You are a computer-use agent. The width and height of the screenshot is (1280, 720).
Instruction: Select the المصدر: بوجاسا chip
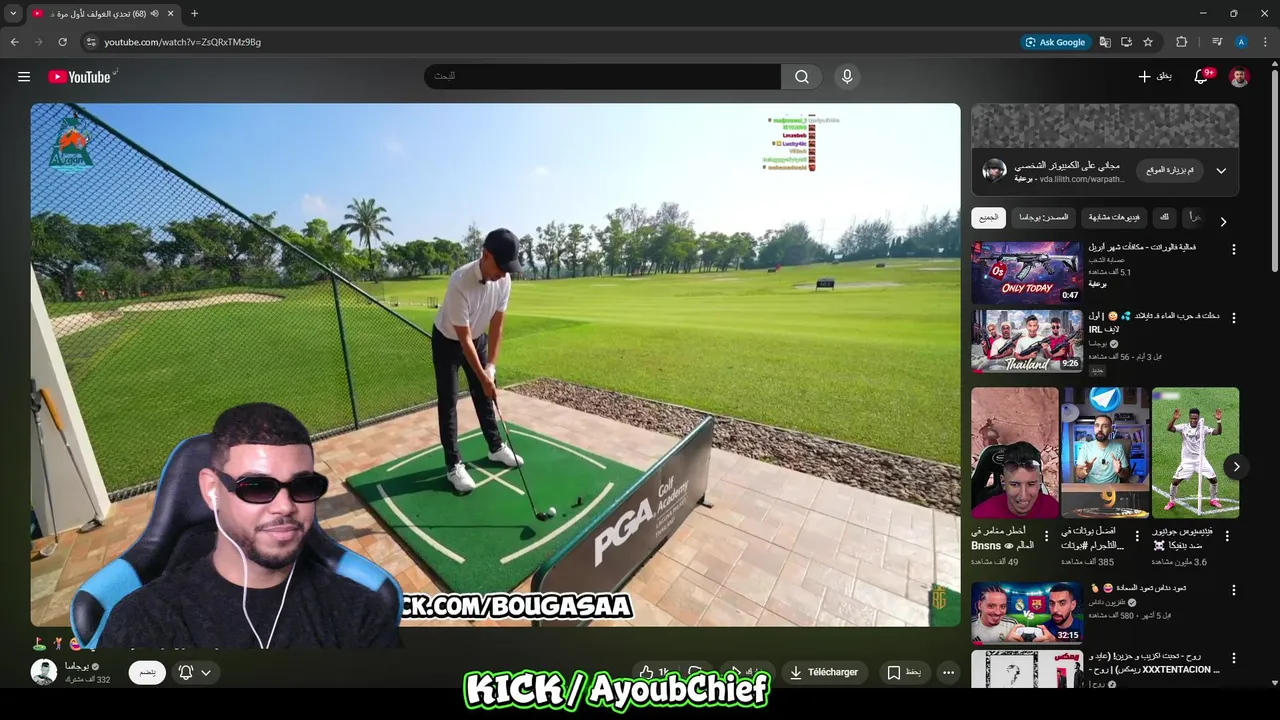pos(1043,217)
